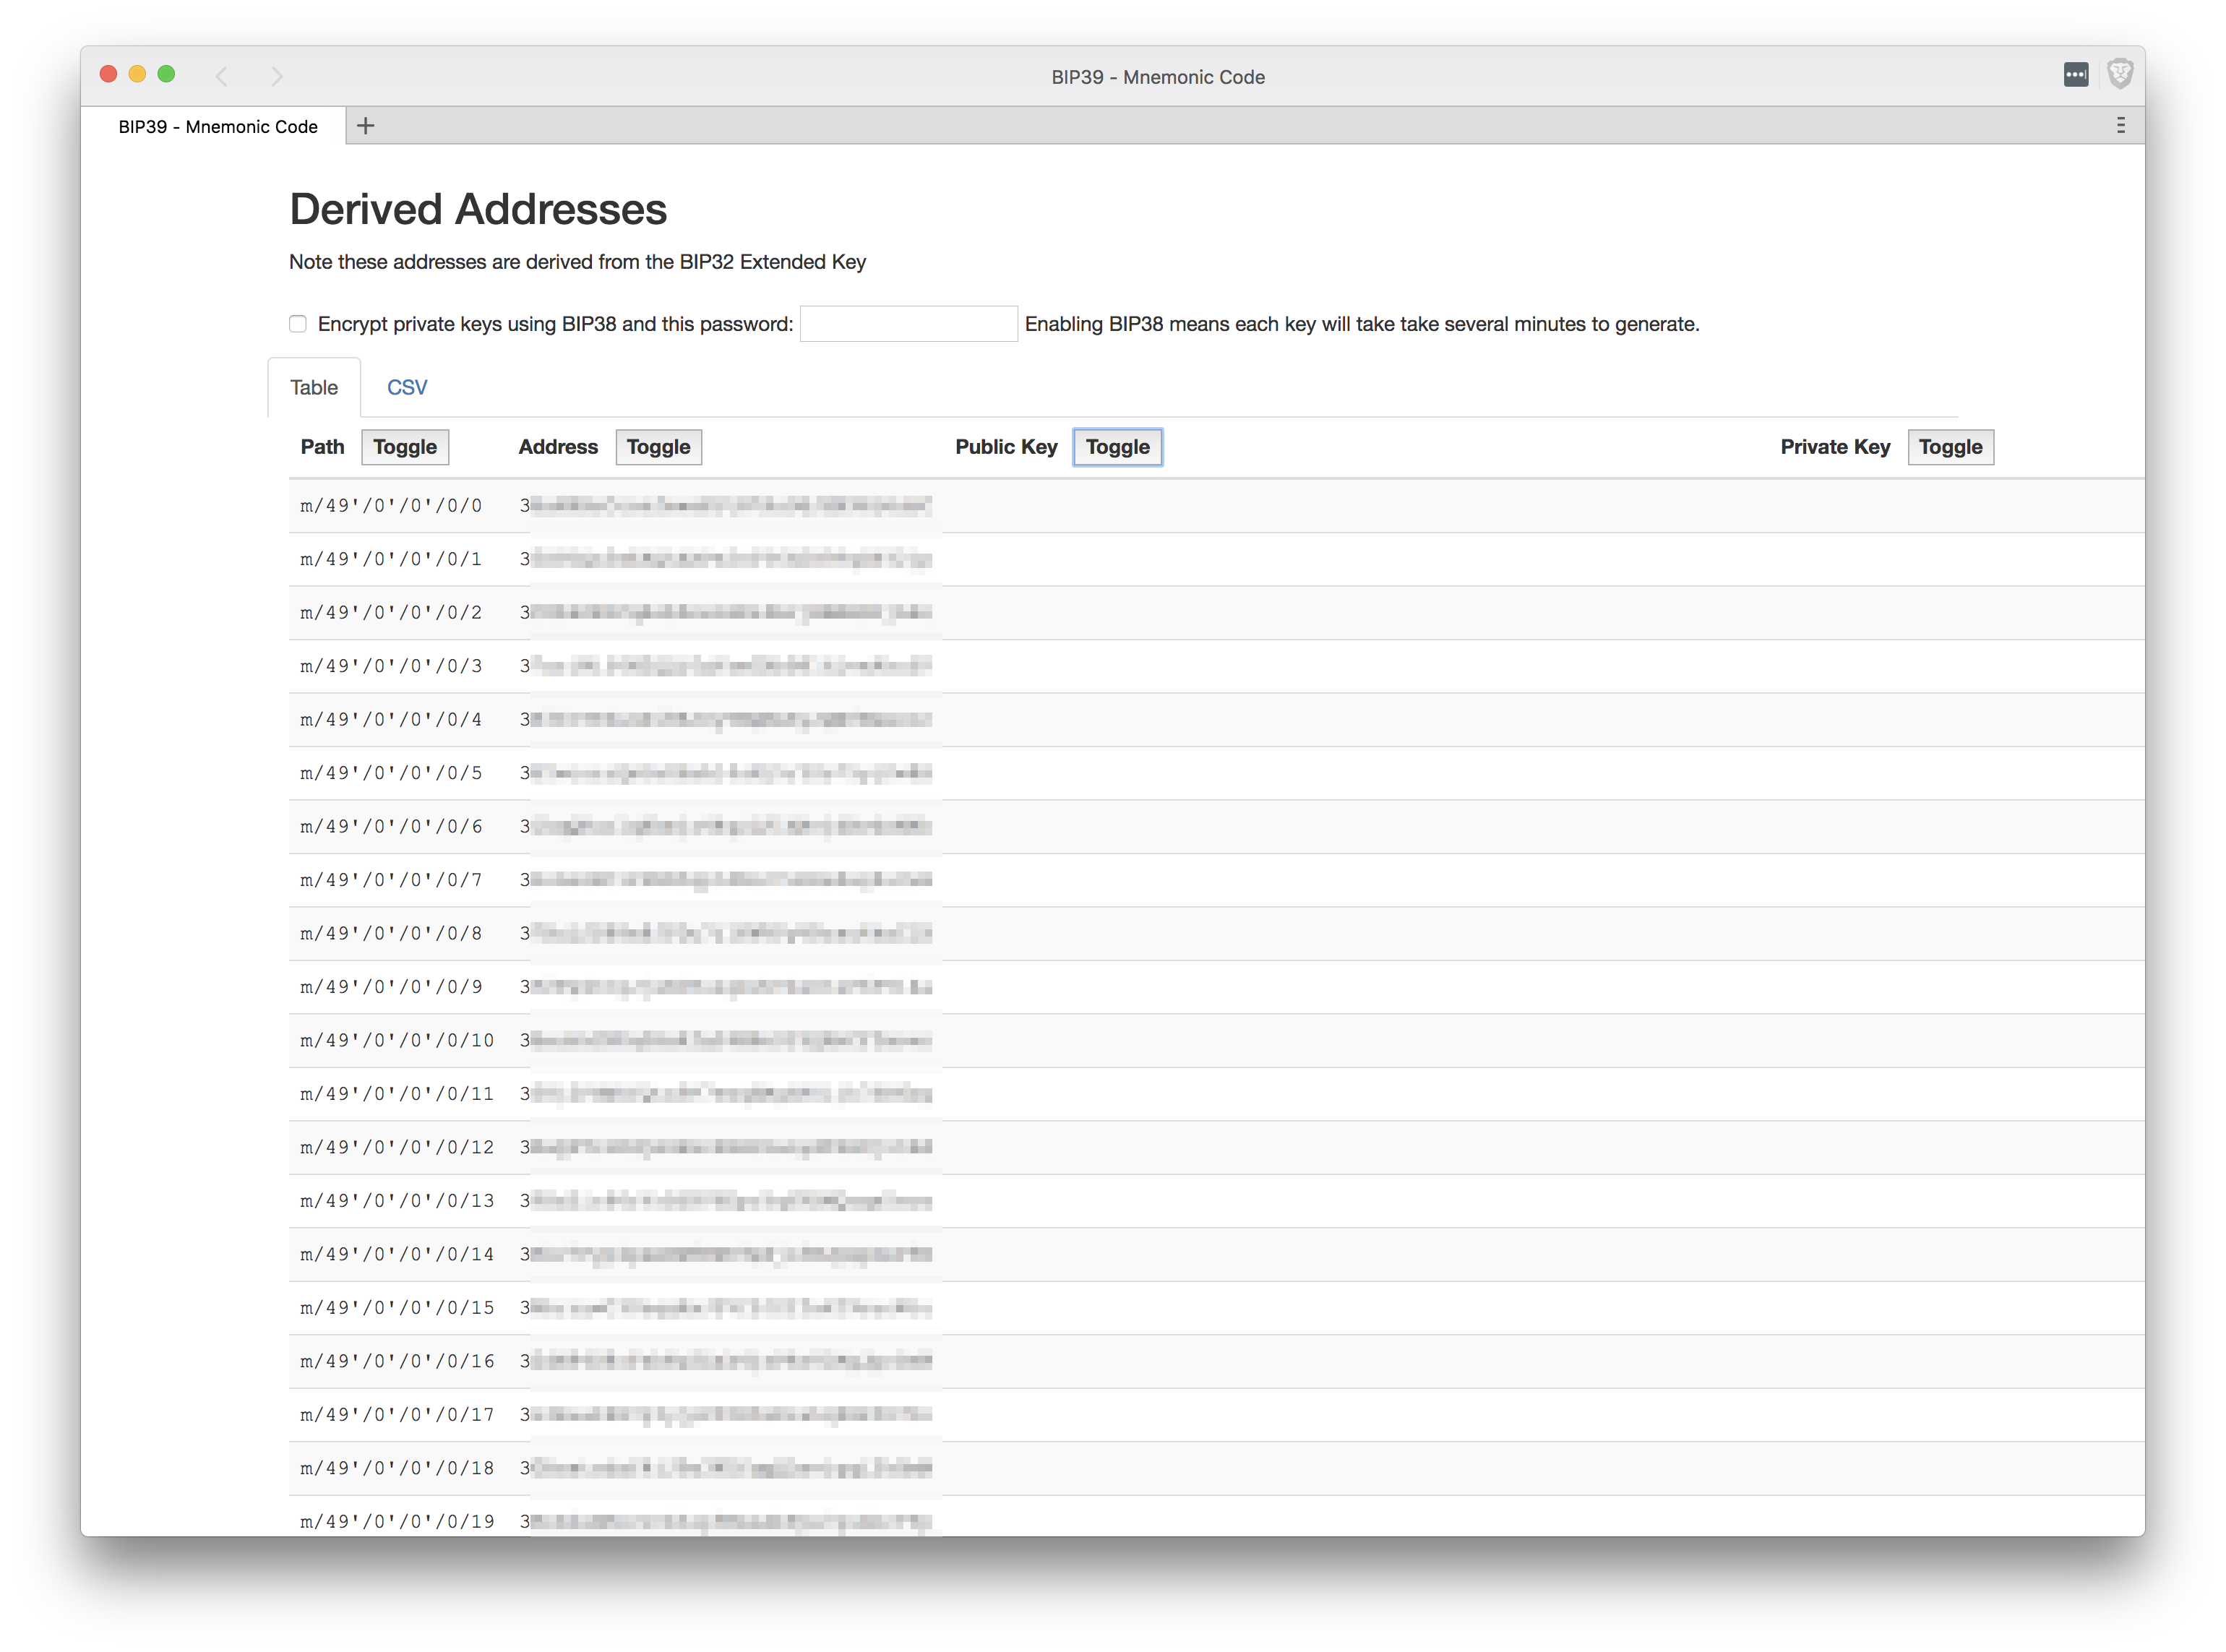Click the m/49'/0'/0'/0/0 path row

pyautogui.click(x=391, y=506)
